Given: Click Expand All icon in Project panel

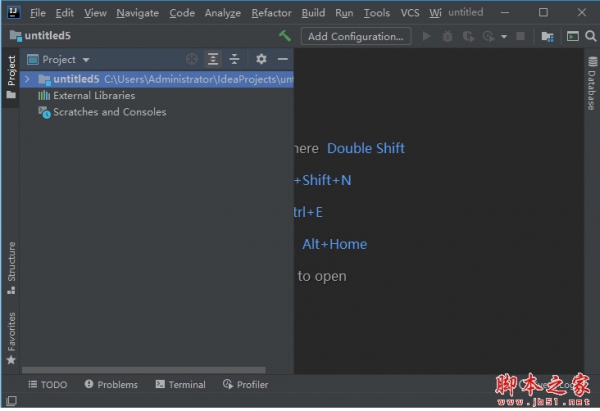Looking at the screenshot, I should pyautogui.click(x=213, y=59).
